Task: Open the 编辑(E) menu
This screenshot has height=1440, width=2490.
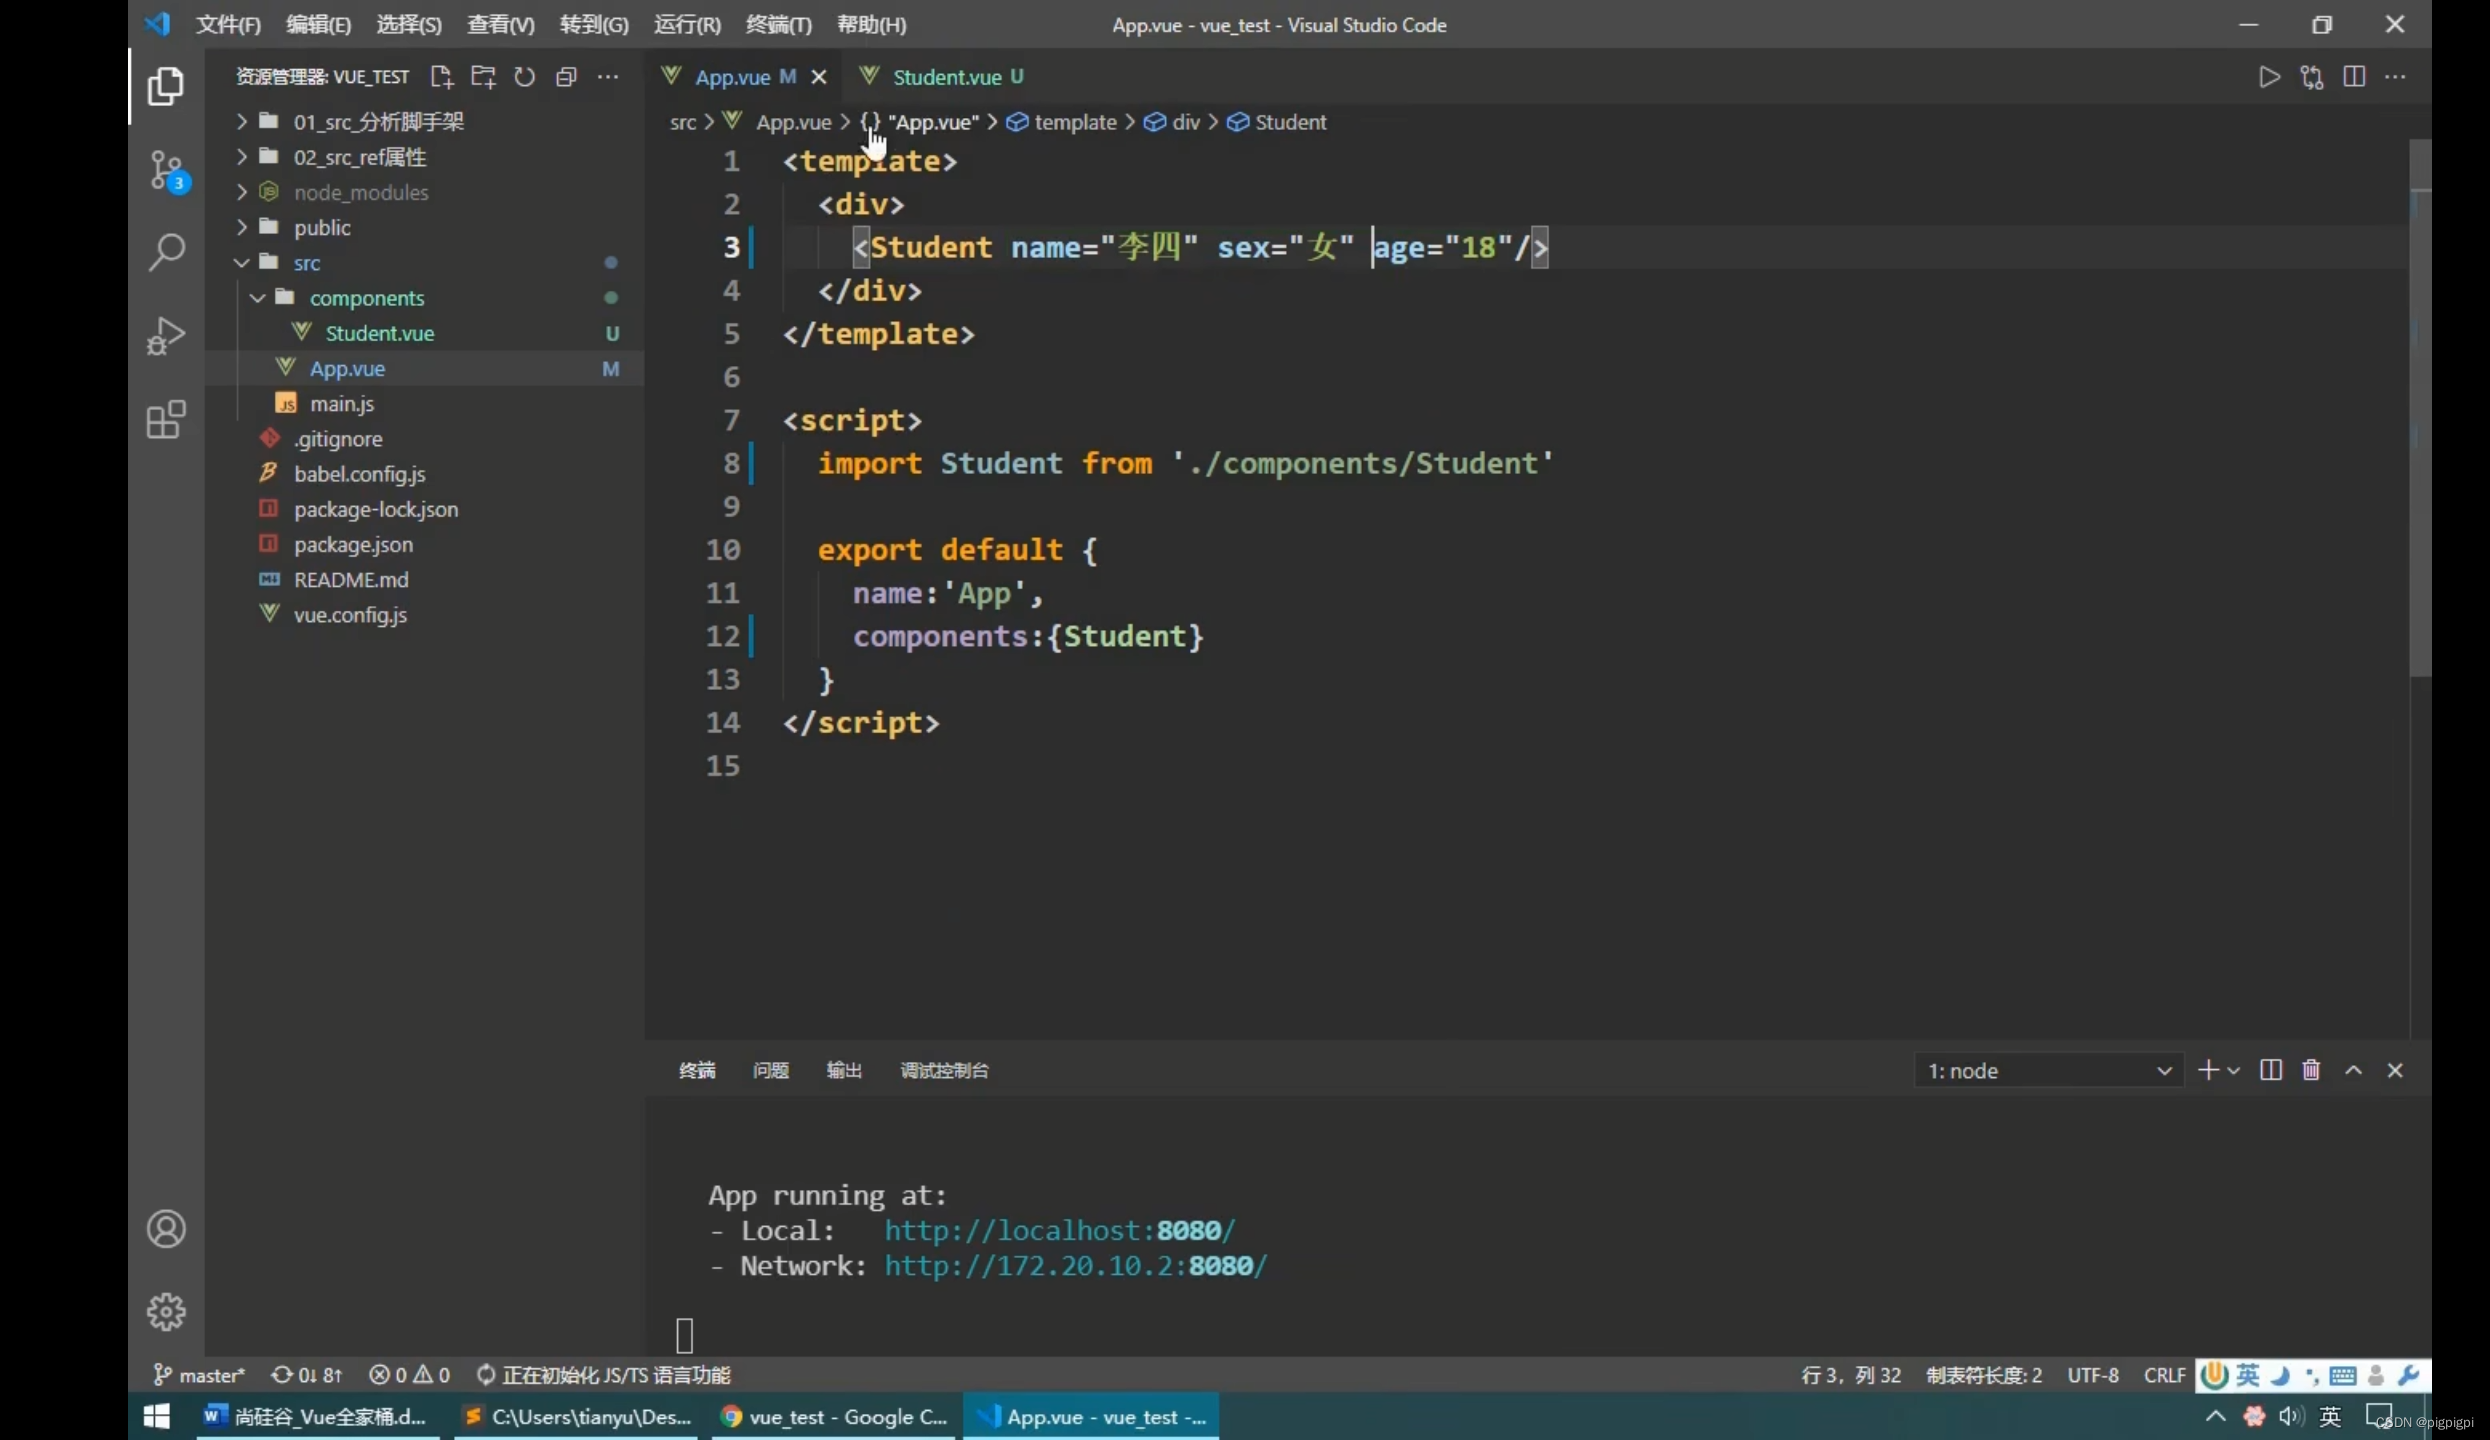Action: (319, 25)
